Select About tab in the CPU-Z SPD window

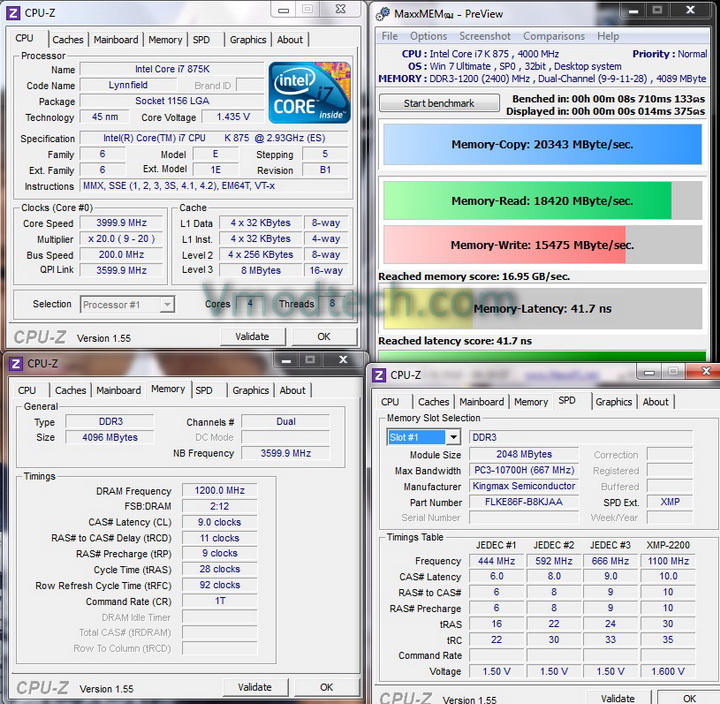pos(656,402)
